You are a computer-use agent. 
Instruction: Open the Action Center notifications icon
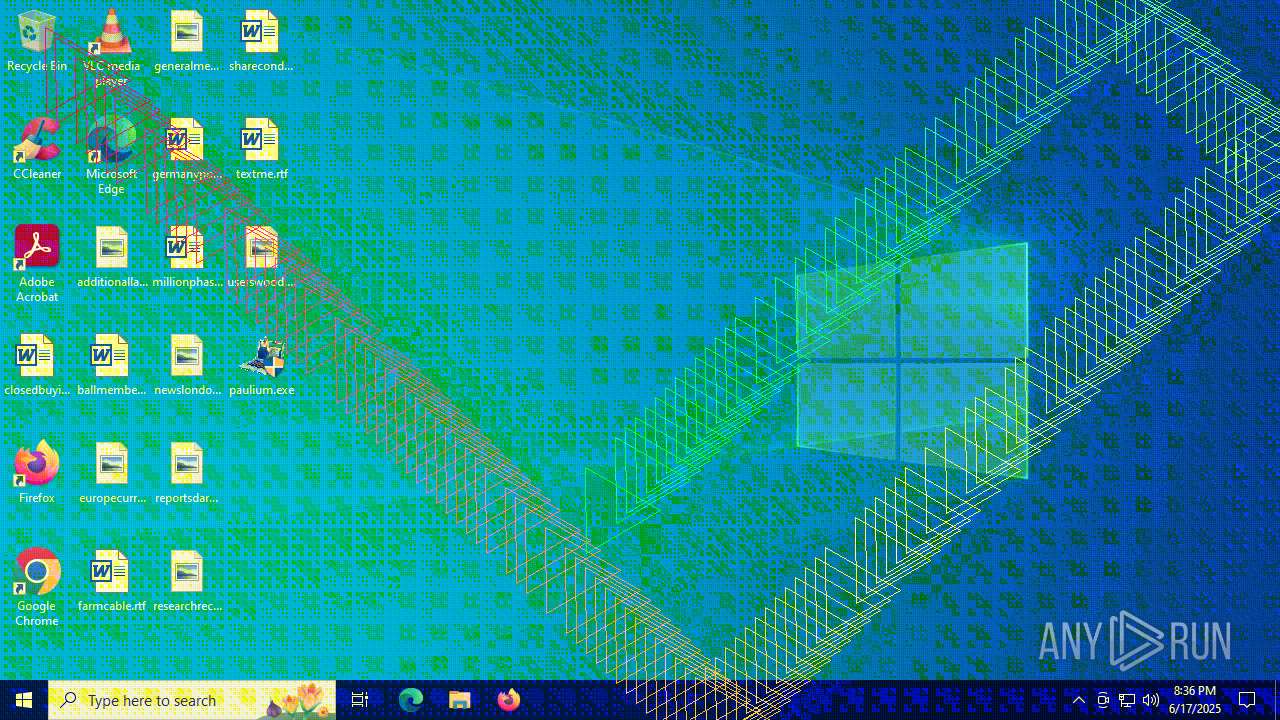(x=1247, y=700)
